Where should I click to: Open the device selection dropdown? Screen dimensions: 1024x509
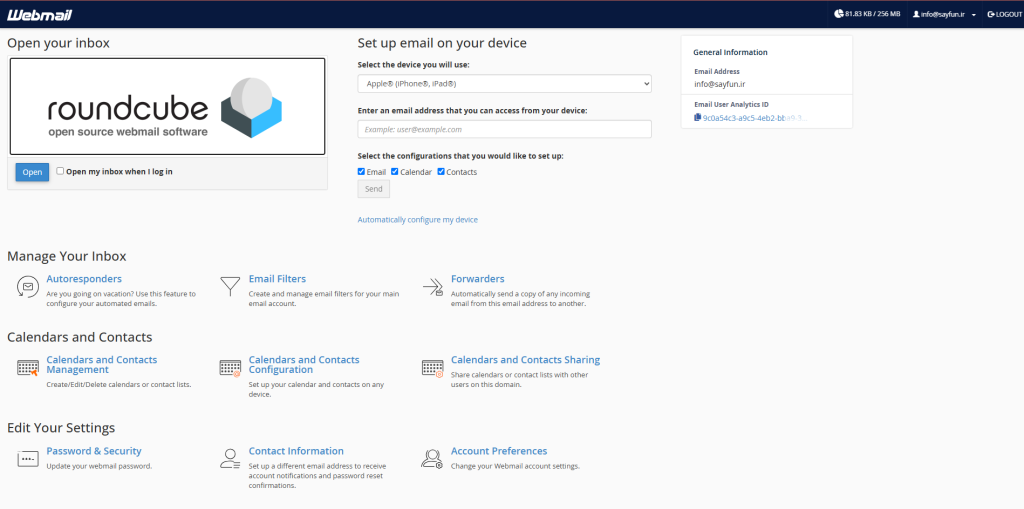click(x=504, y=84)
